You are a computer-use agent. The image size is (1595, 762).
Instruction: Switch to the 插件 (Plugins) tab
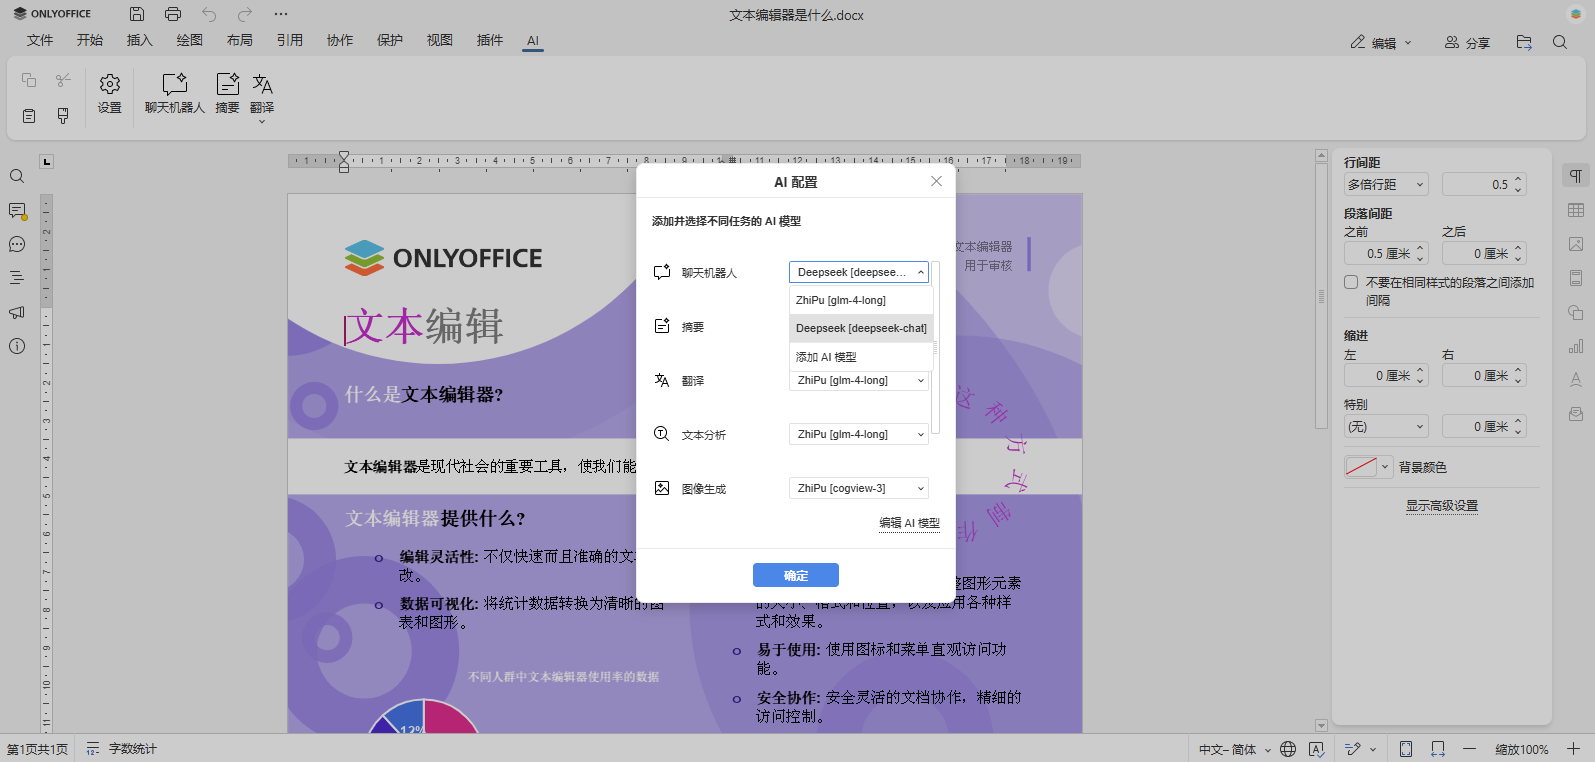click(x=490, y=40)
